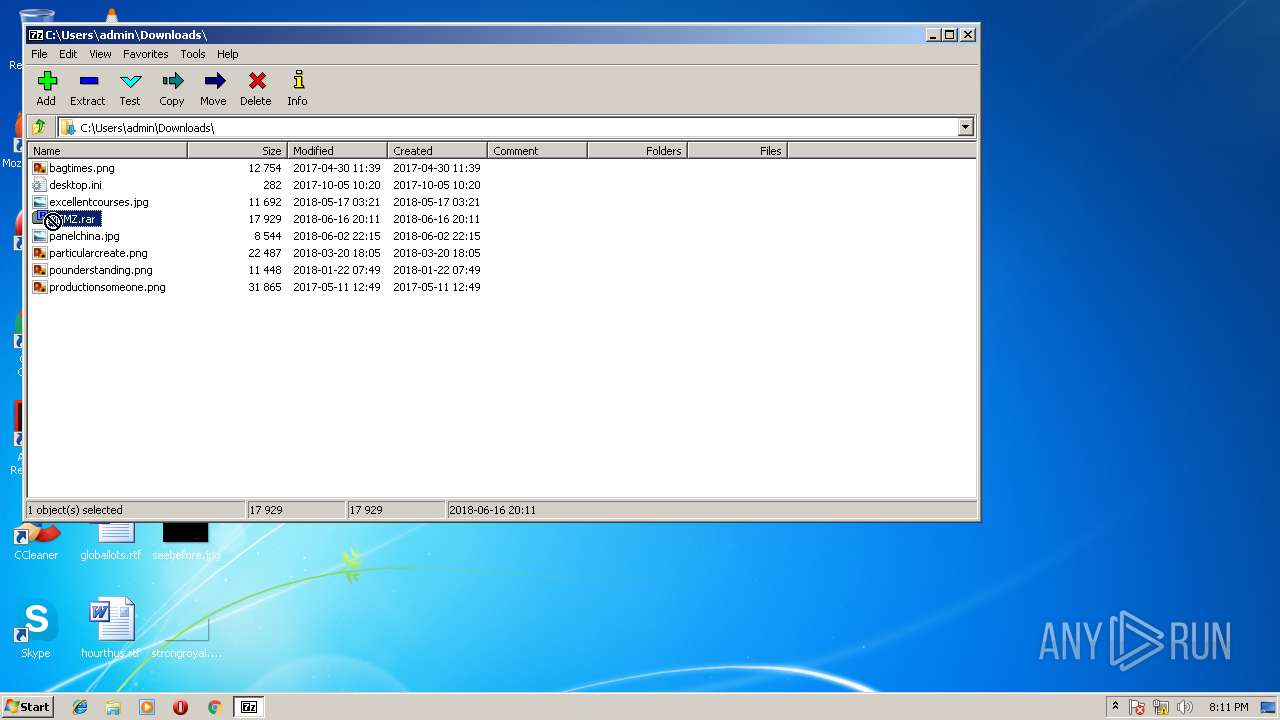Open CCleaner desktop shortcut
Screen dimensions: 1280x720
coord(36,541)
